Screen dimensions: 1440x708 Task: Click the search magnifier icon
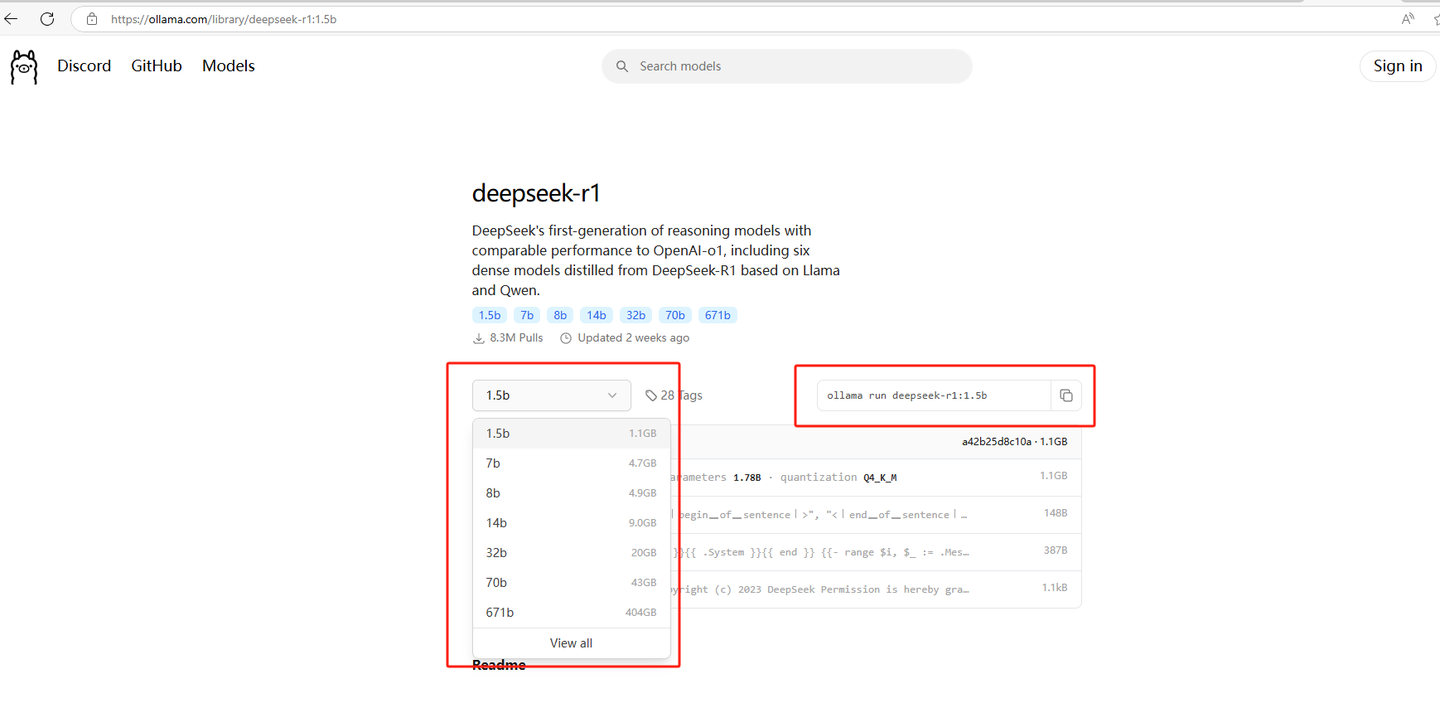pyautogui.click(x=622, y=65)
